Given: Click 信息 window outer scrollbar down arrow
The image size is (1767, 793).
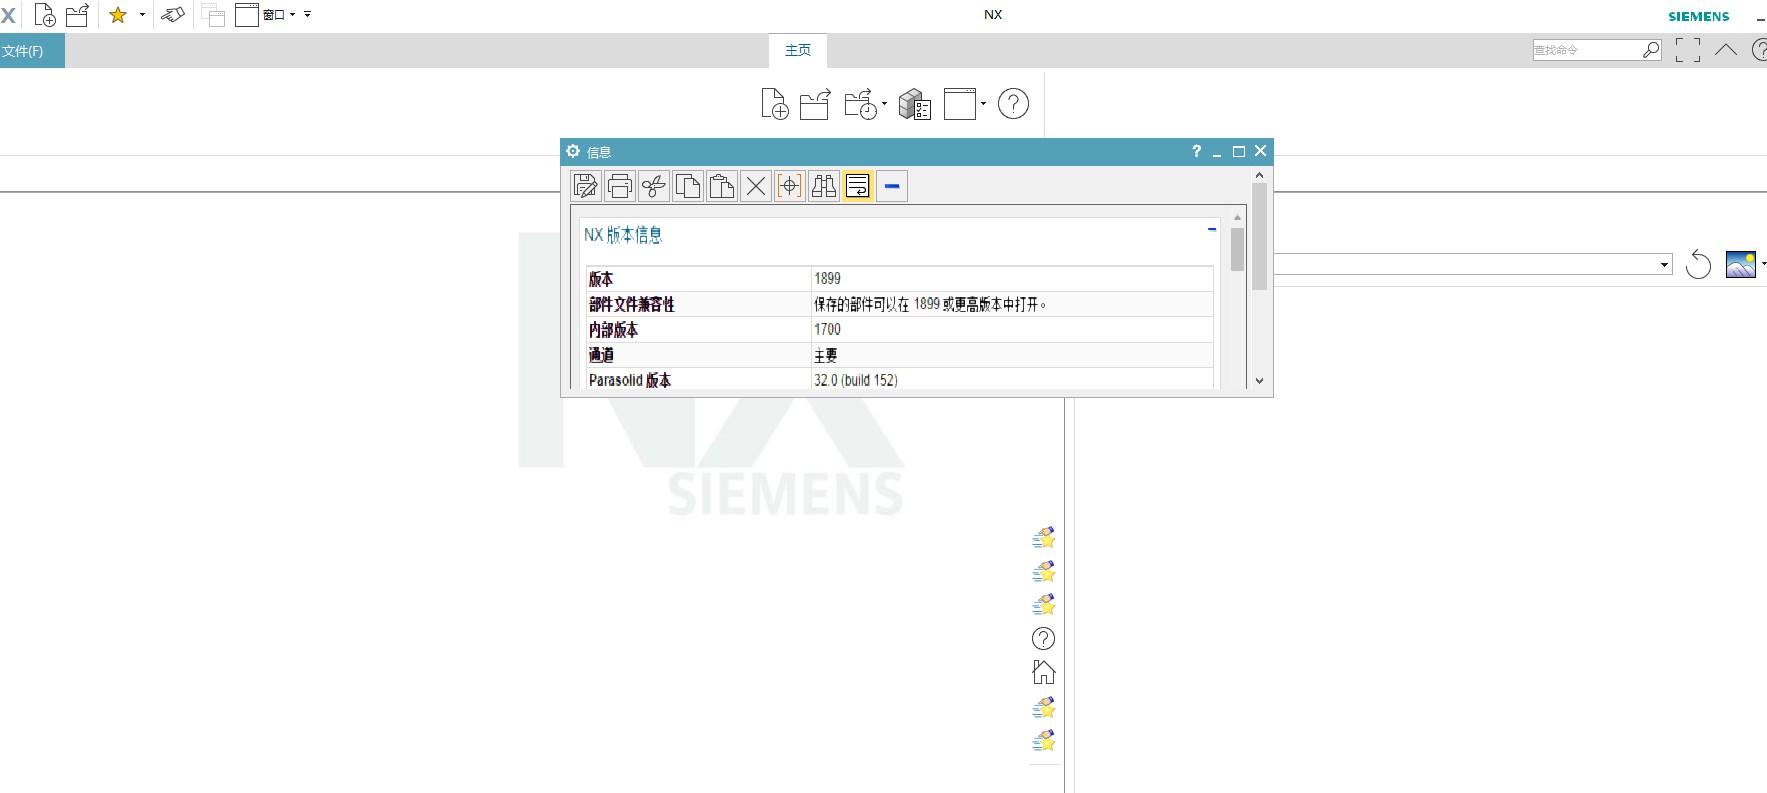Looking at the screenshot, I should coord(1259,381).
